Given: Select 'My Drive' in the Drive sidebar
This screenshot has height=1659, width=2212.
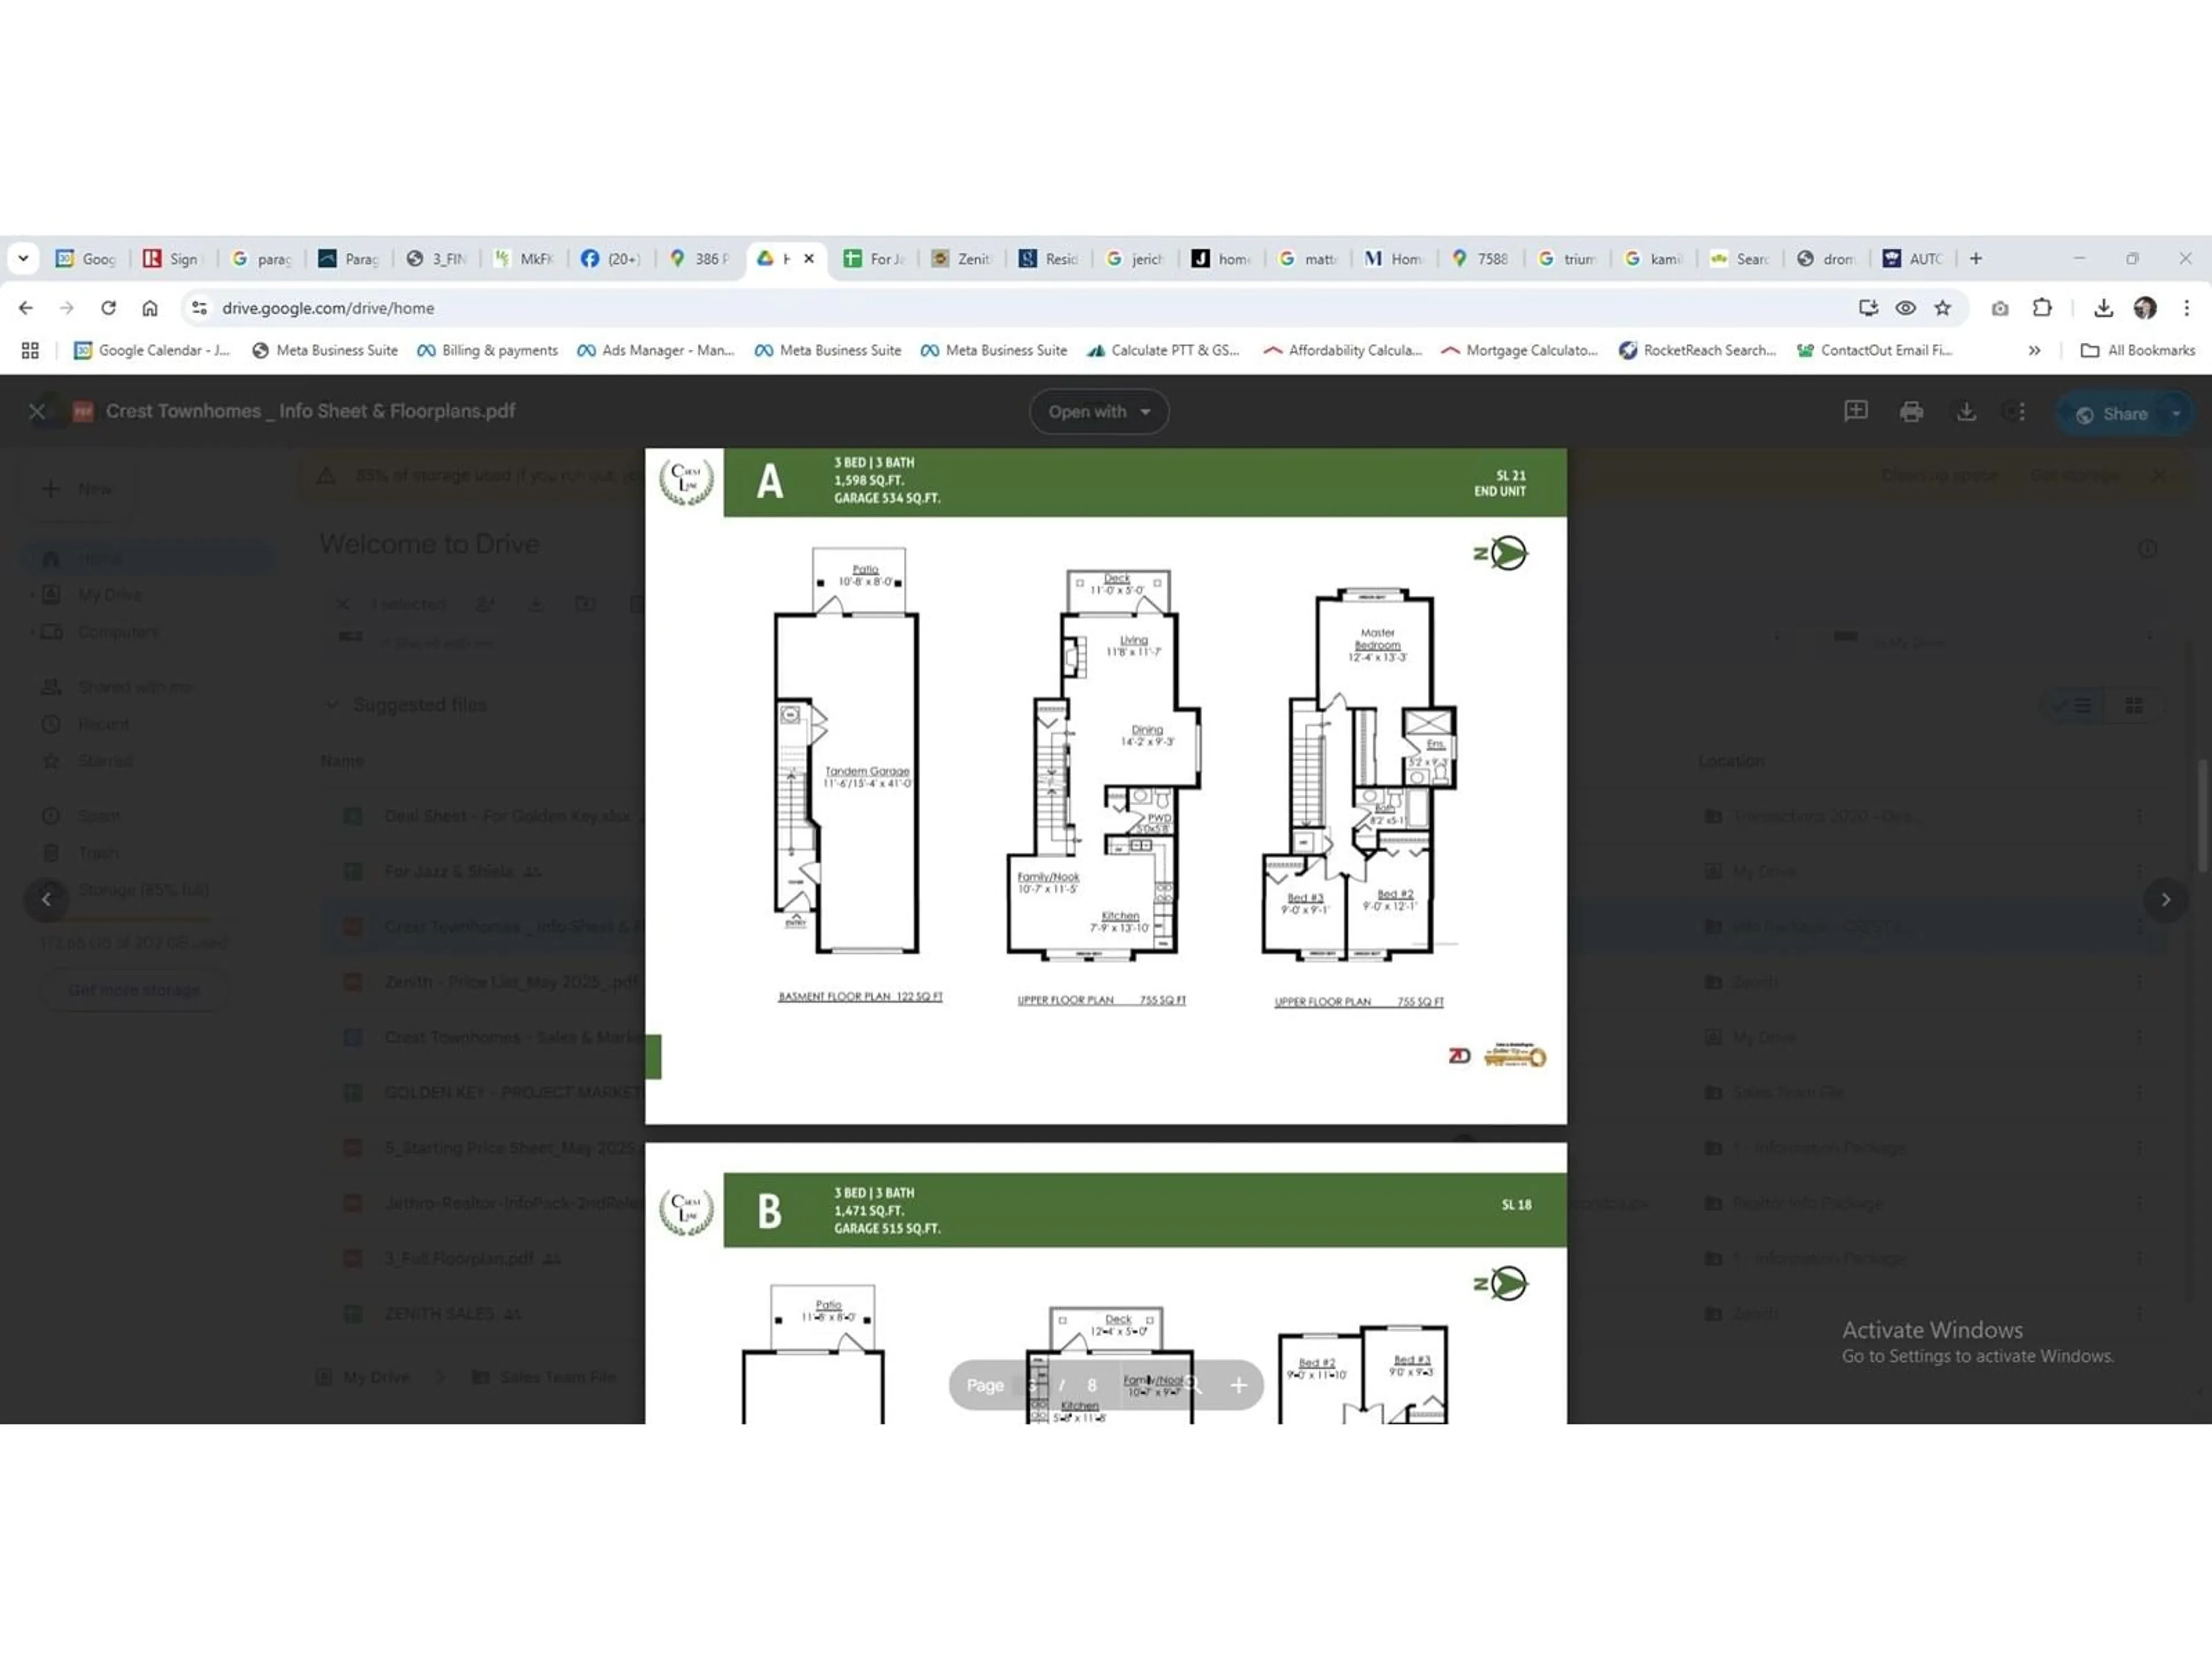Looking at the screenshot, I should (110, 595).
